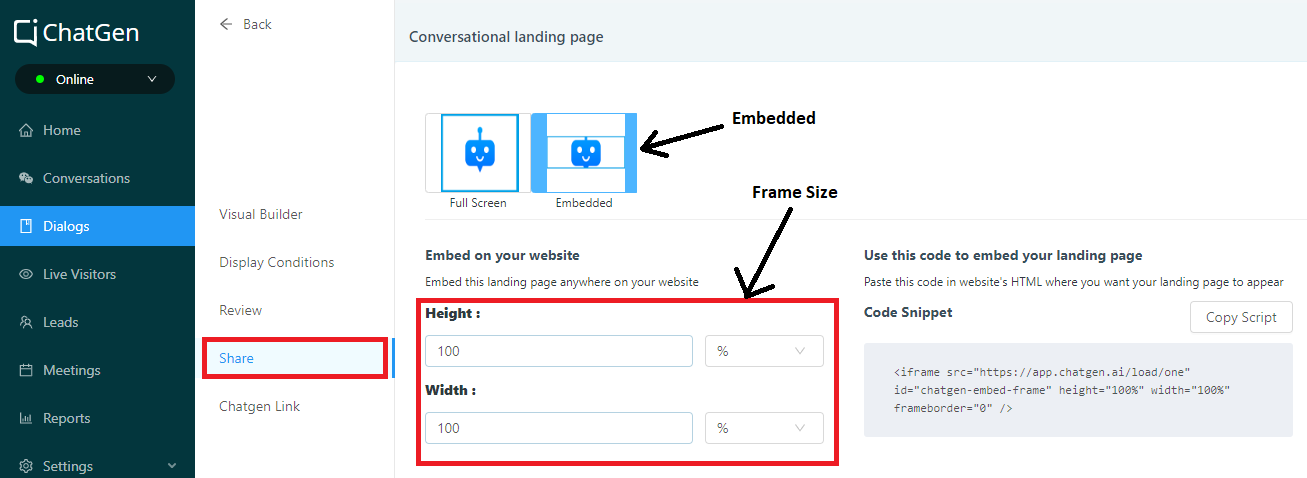Focus the Height value input field
Screen dimensions: 1307x478
click(559, 351)
